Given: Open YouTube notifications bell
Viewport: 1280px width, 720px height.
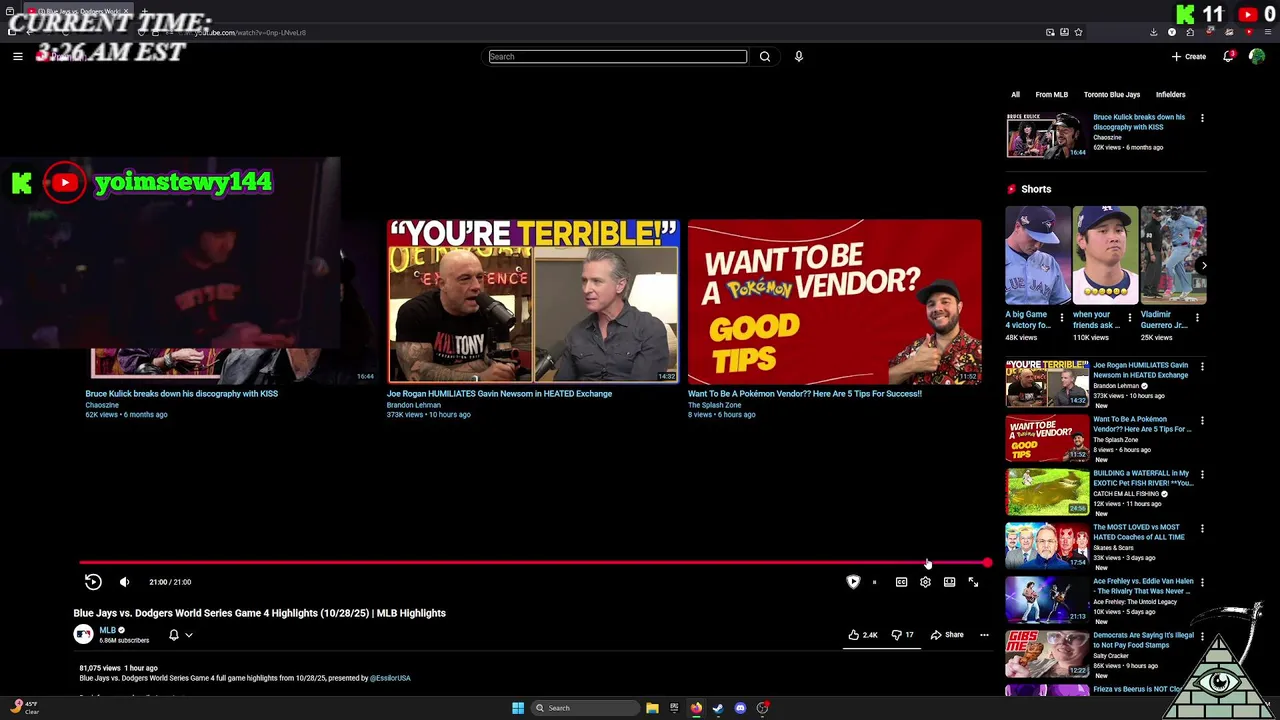Looking at the screenshot, I should click(x=1228, y=56).
